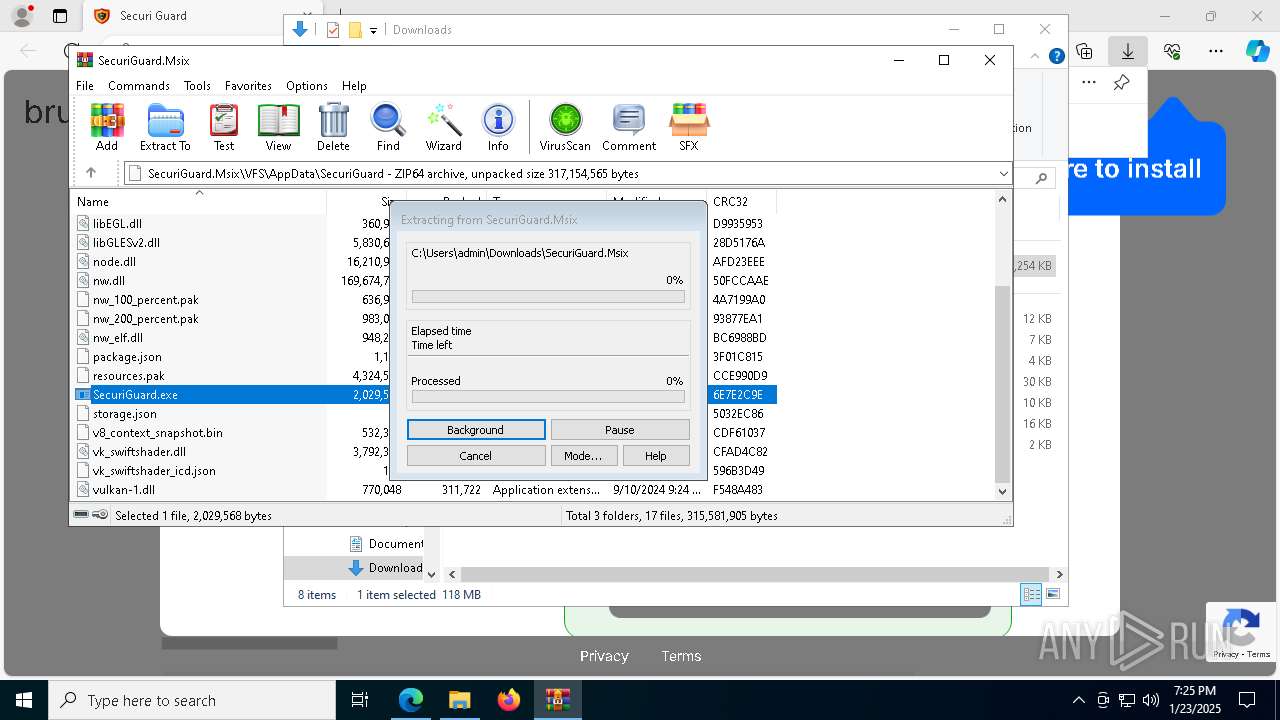Click the View file toolbar icon

tap(278, 127)
